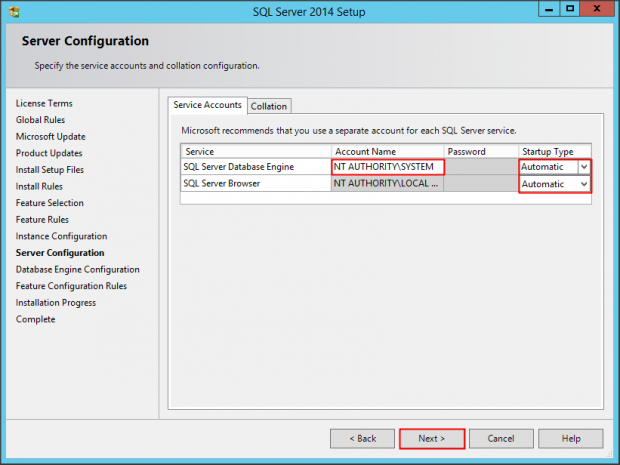Screen dimensions: 620x465
Task: Click Database Engine Configuration step
Action: tap(78, 269)
